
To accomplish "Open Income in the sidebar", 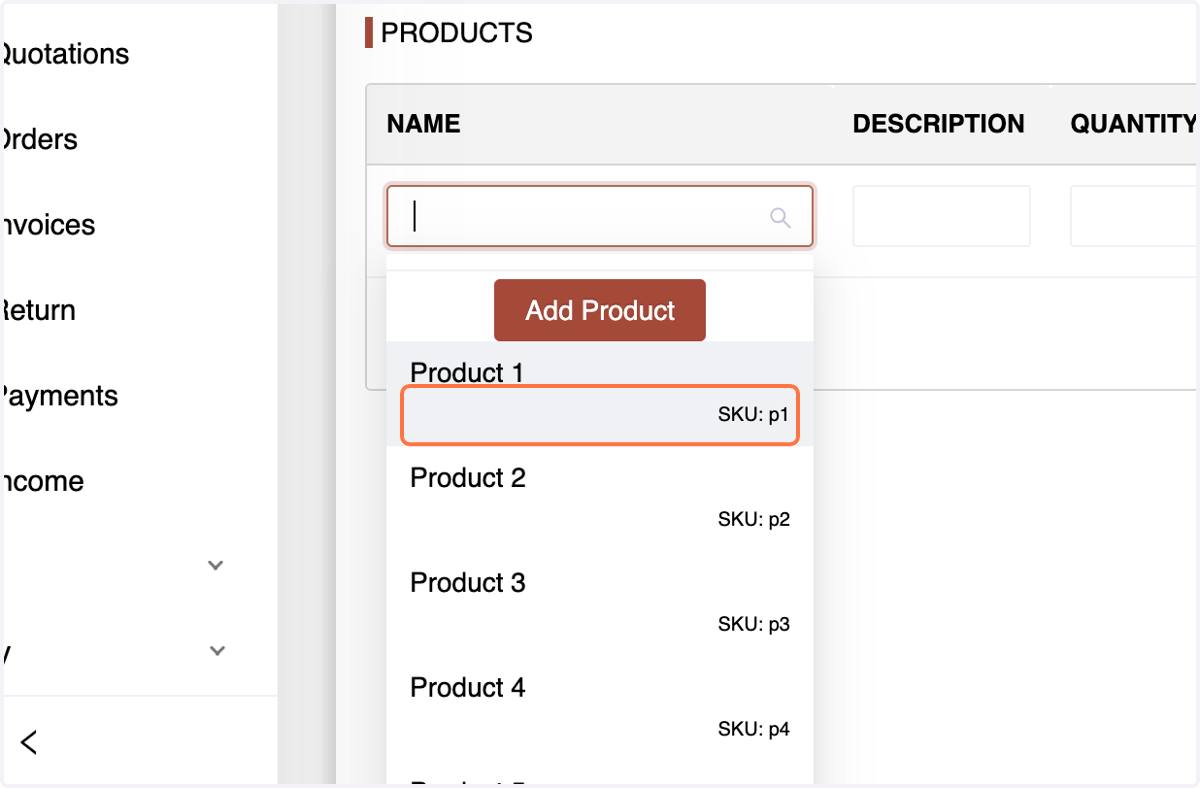I will (42, 481).
